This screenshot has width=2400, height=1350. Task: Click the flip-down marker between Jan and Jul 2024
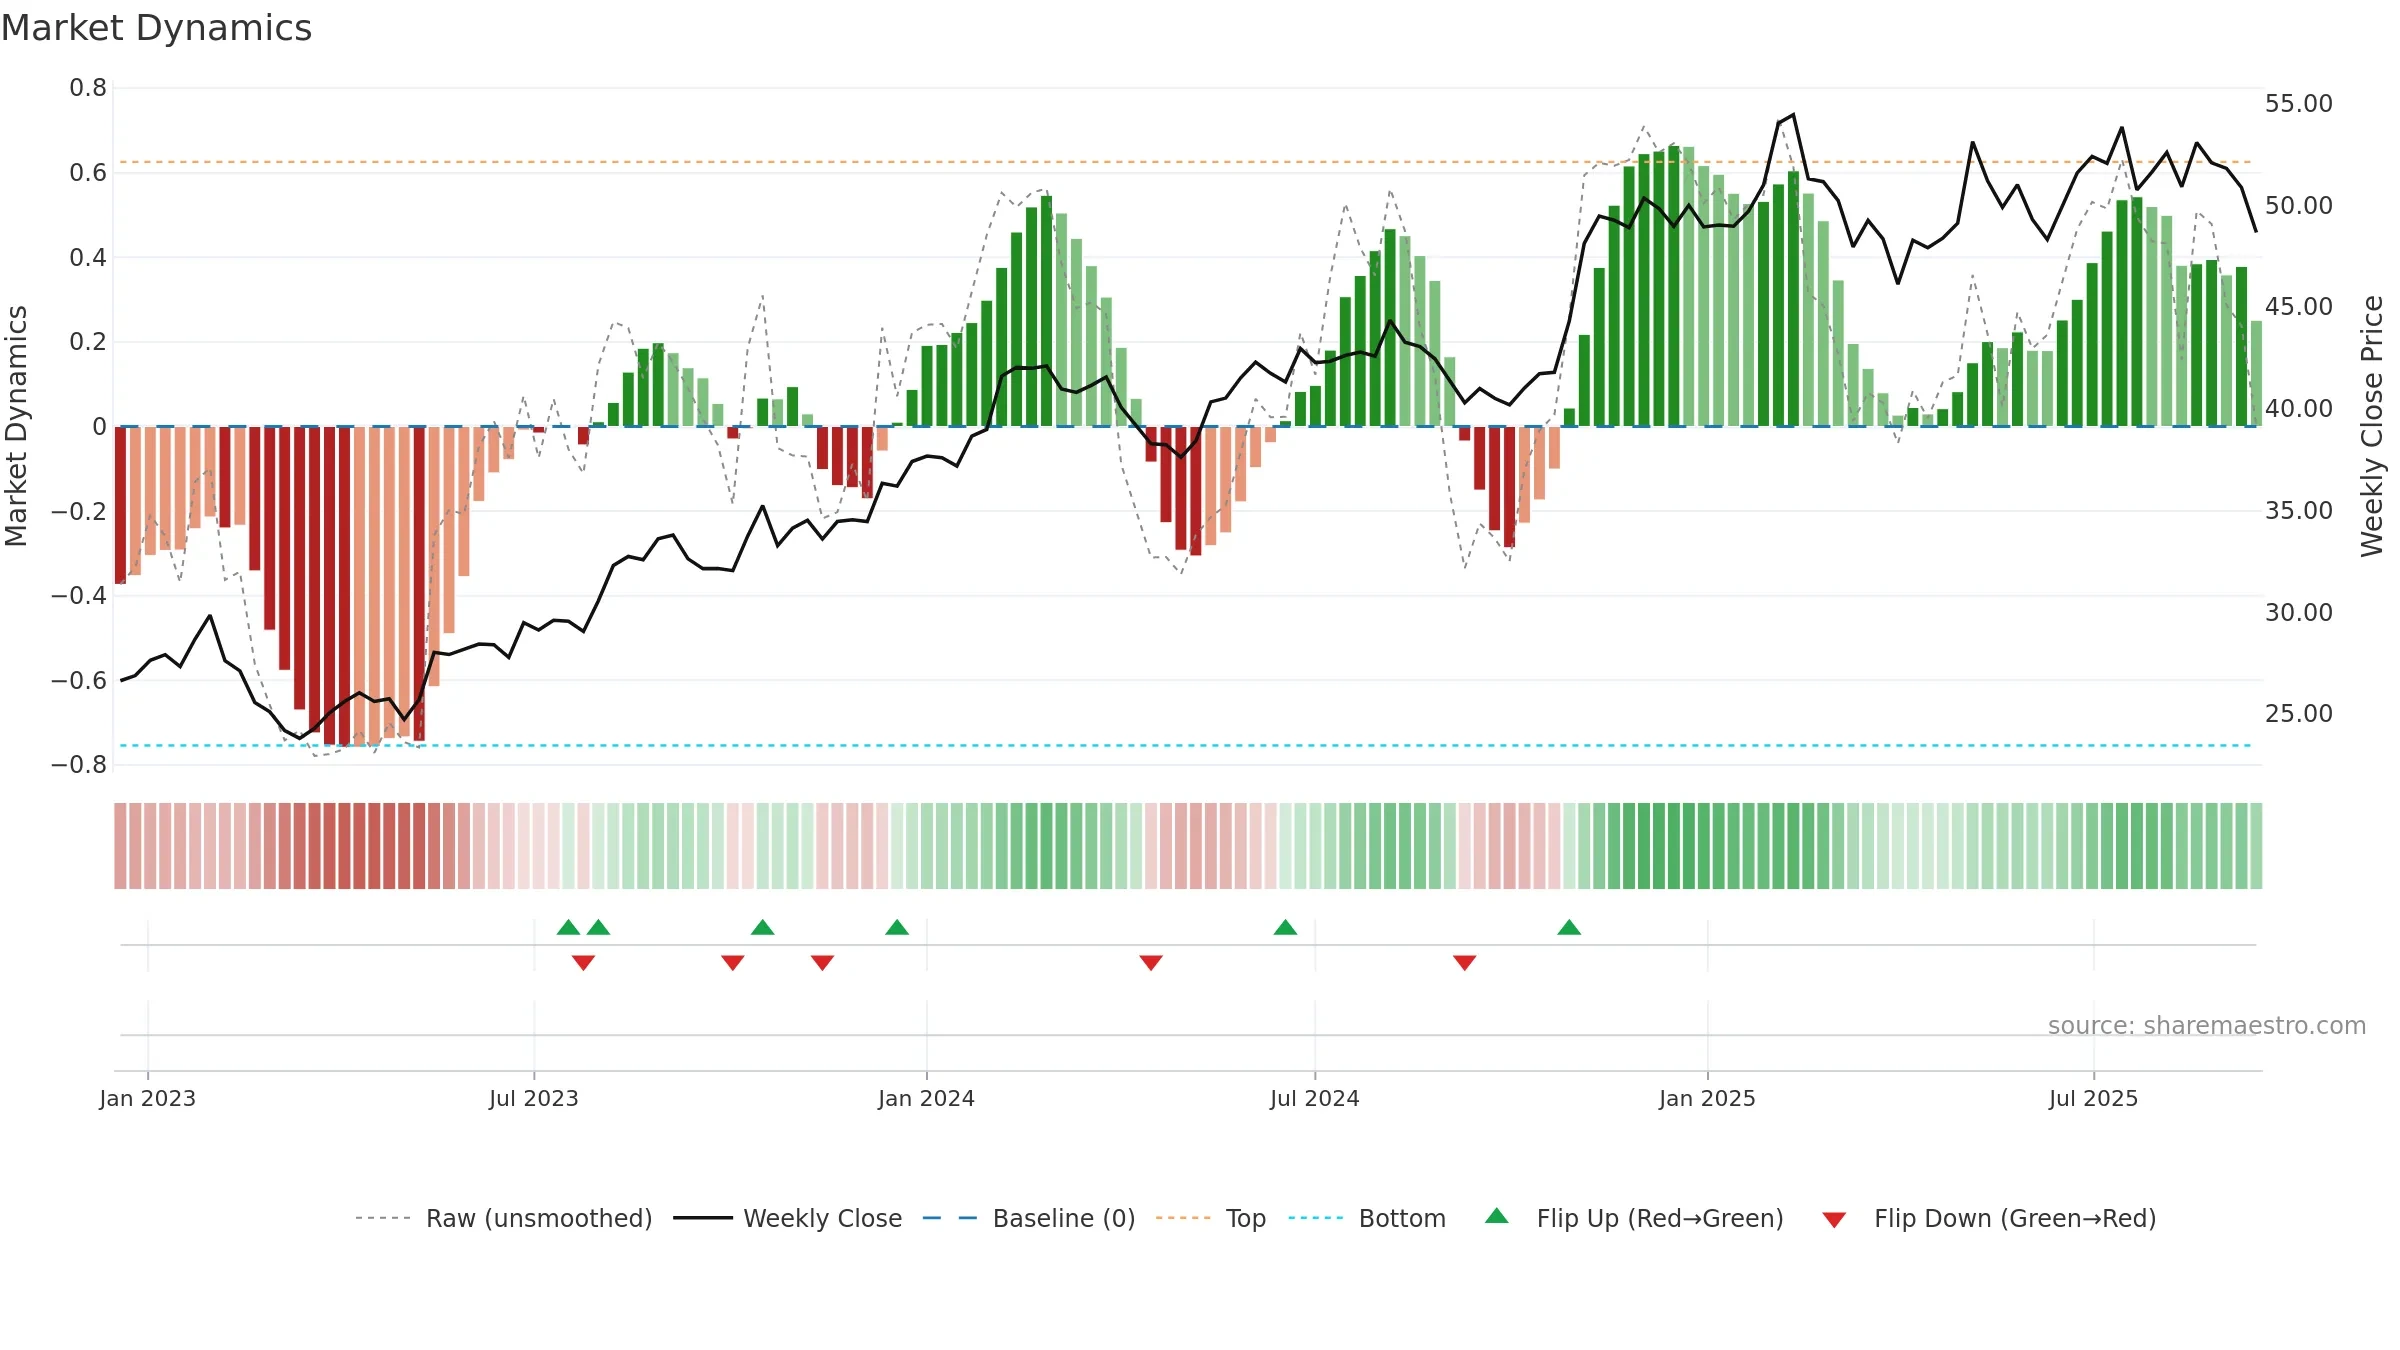[x=1151, y=963]
